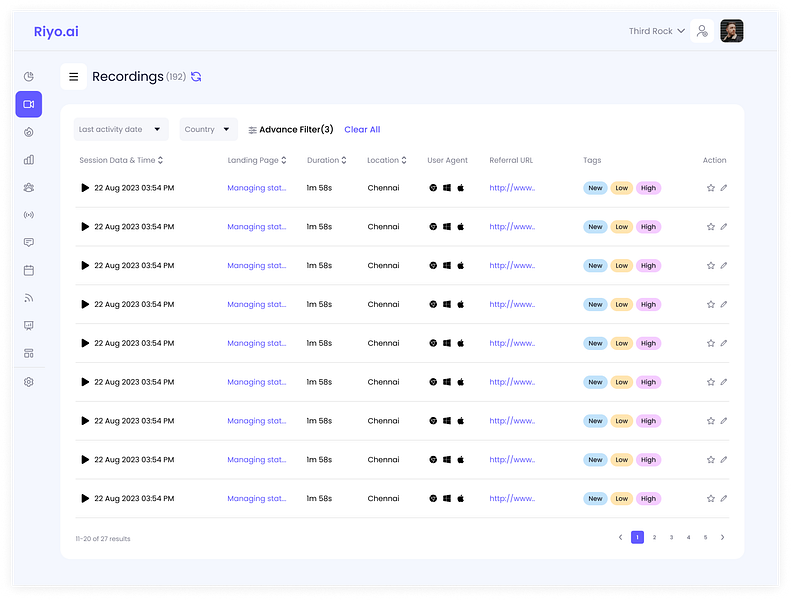791x600 pixels.
Task: Select pagination page 1
Action: (x=637, y=537)
